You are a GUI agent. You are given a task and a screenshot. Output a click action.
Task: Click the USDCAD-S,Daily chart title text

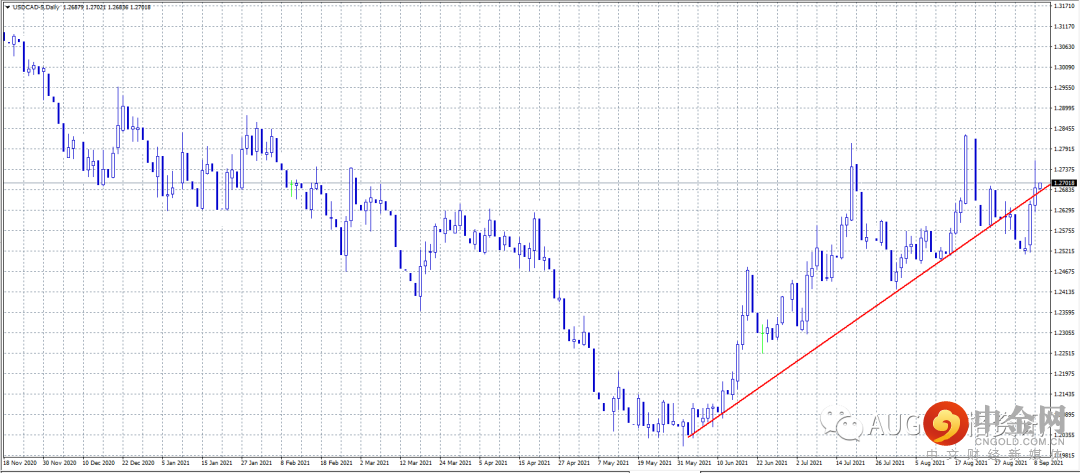pyautogui.click(x=36, y=7)
